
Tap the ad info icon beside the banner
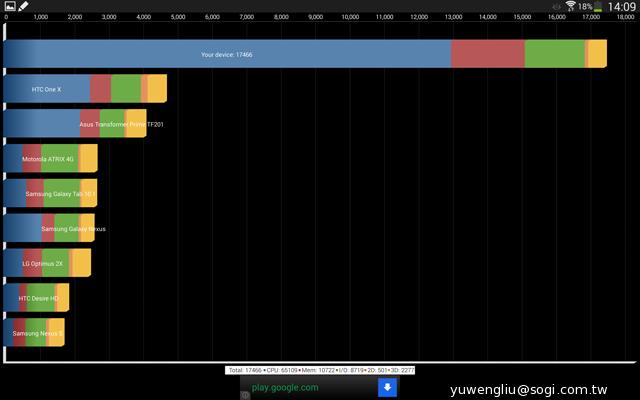pos(246,395)
